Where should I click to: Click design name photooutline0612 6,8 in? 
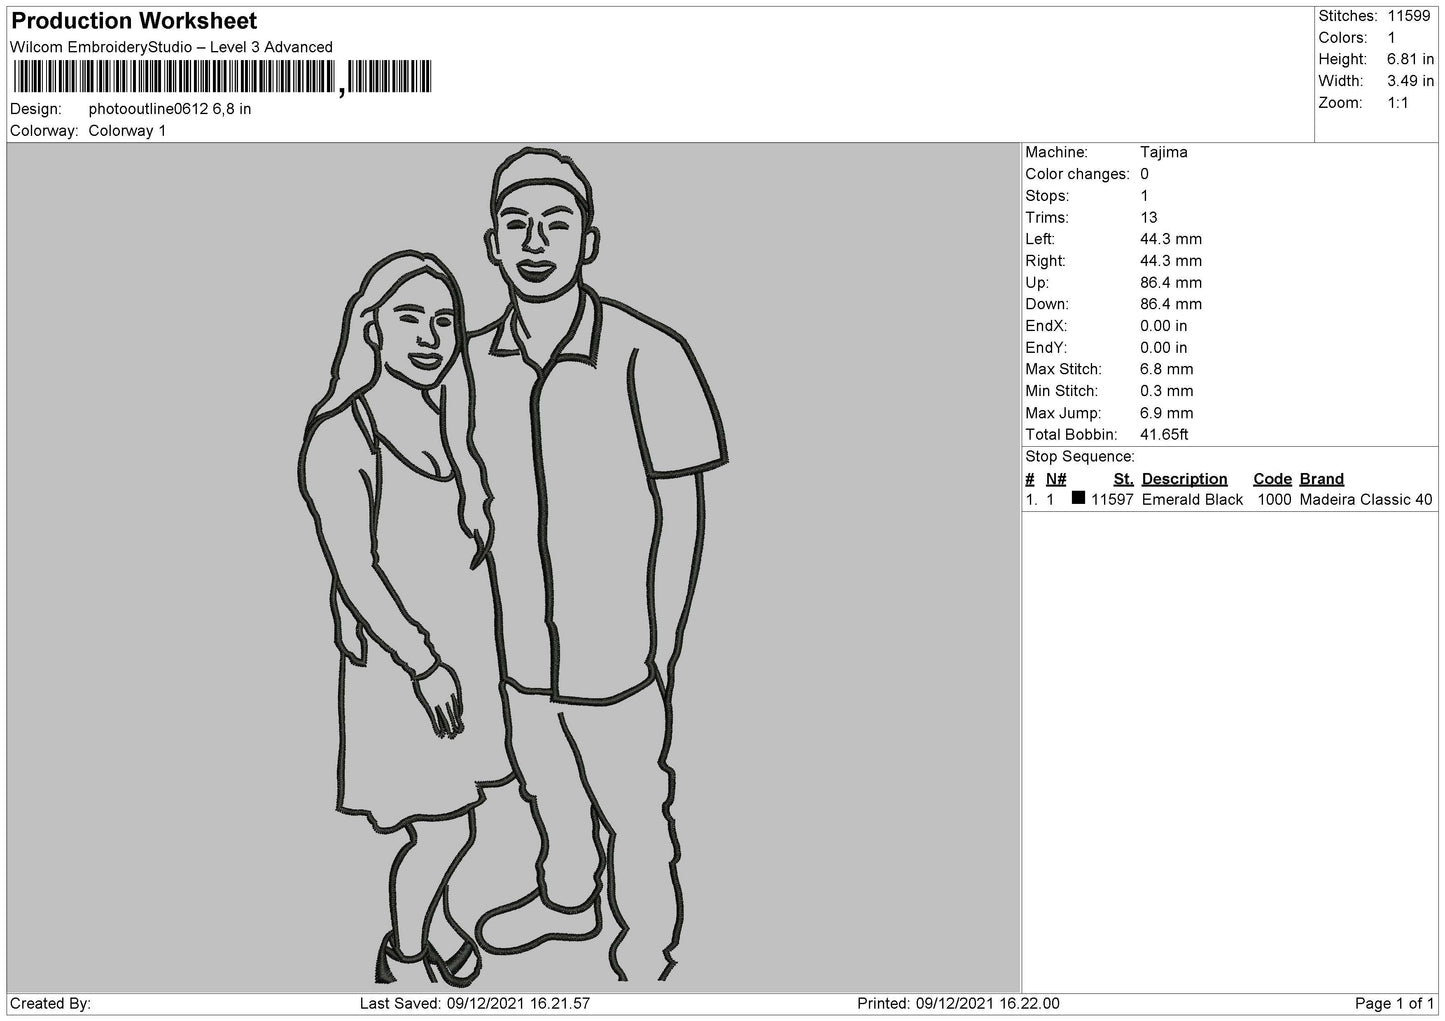pos(170,109)
